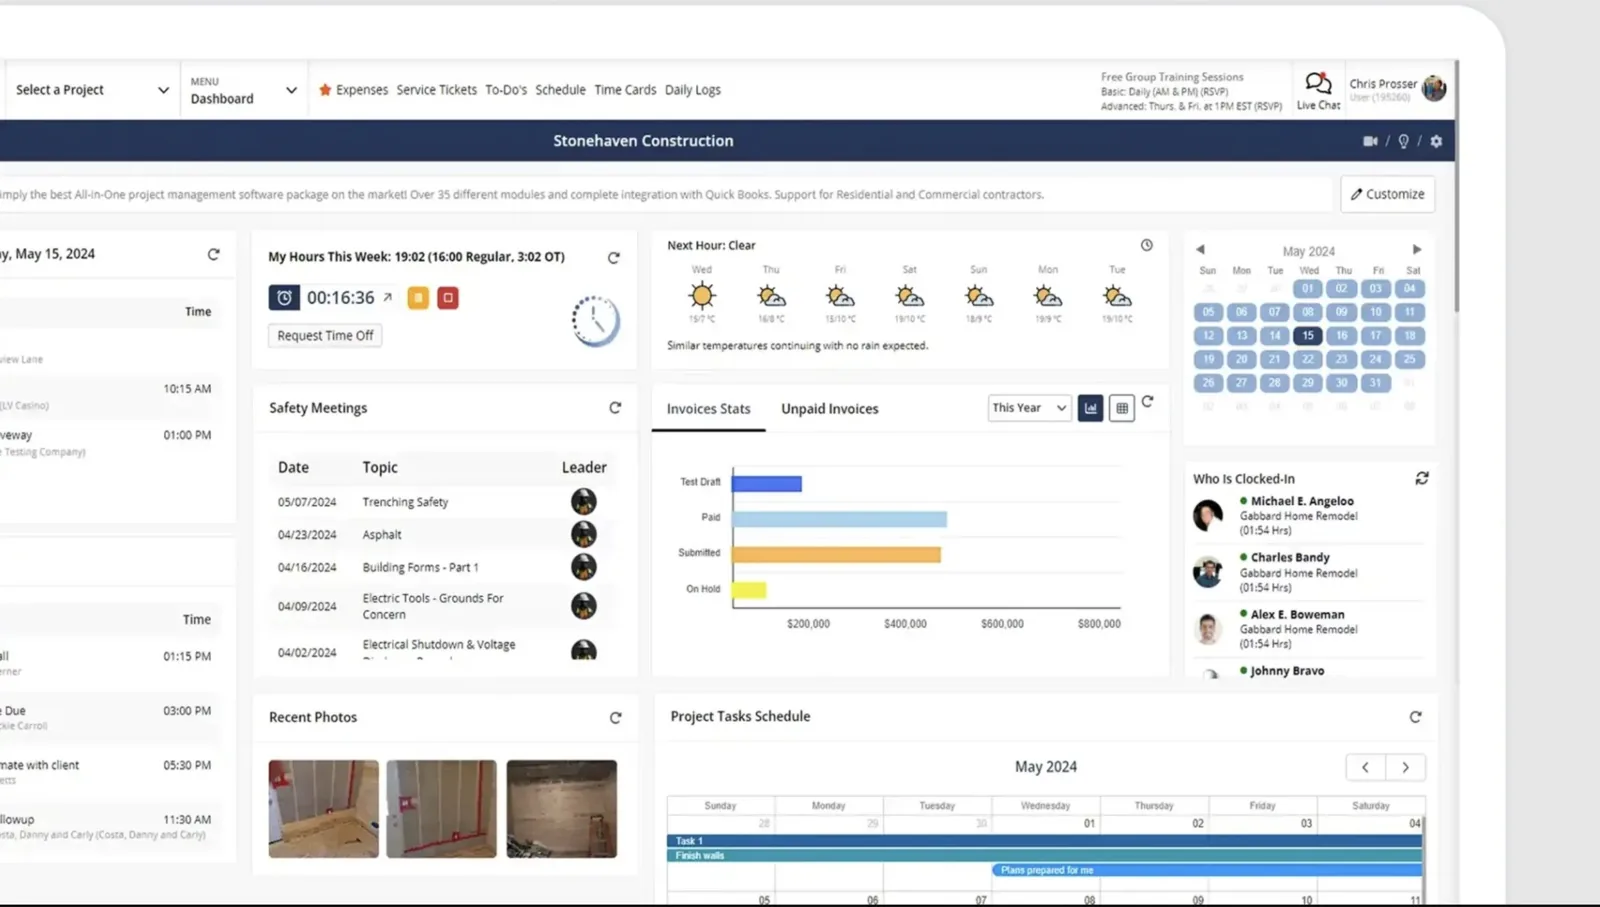Image resolution: width=1600 pixels, height=907 pixels.
Task: Open the timer pop-out arrow icon
Action: pos(387,297)
